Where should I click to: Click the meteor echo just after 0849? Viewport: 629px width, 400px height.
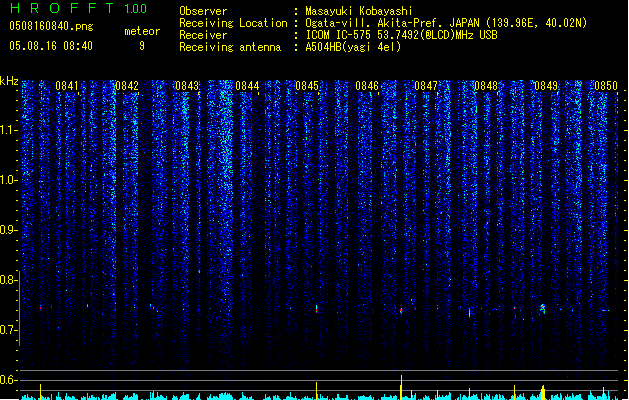(x=542, y=309)
